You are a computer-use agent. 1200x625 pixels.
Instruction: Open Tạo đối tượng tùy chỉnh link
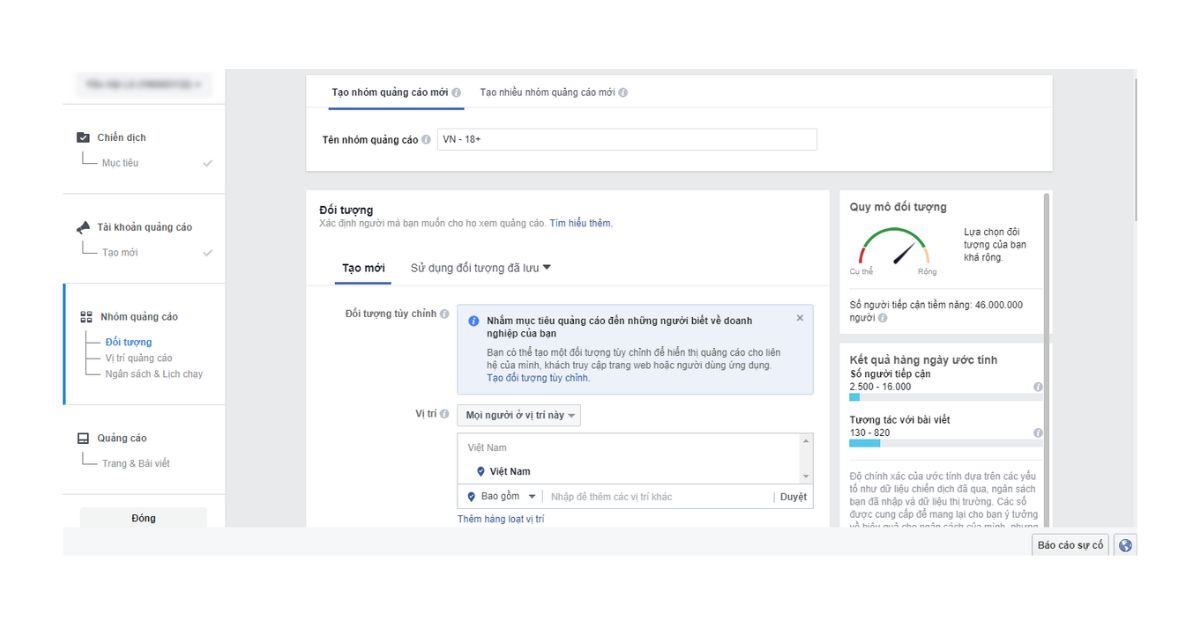tap(538, 378)
